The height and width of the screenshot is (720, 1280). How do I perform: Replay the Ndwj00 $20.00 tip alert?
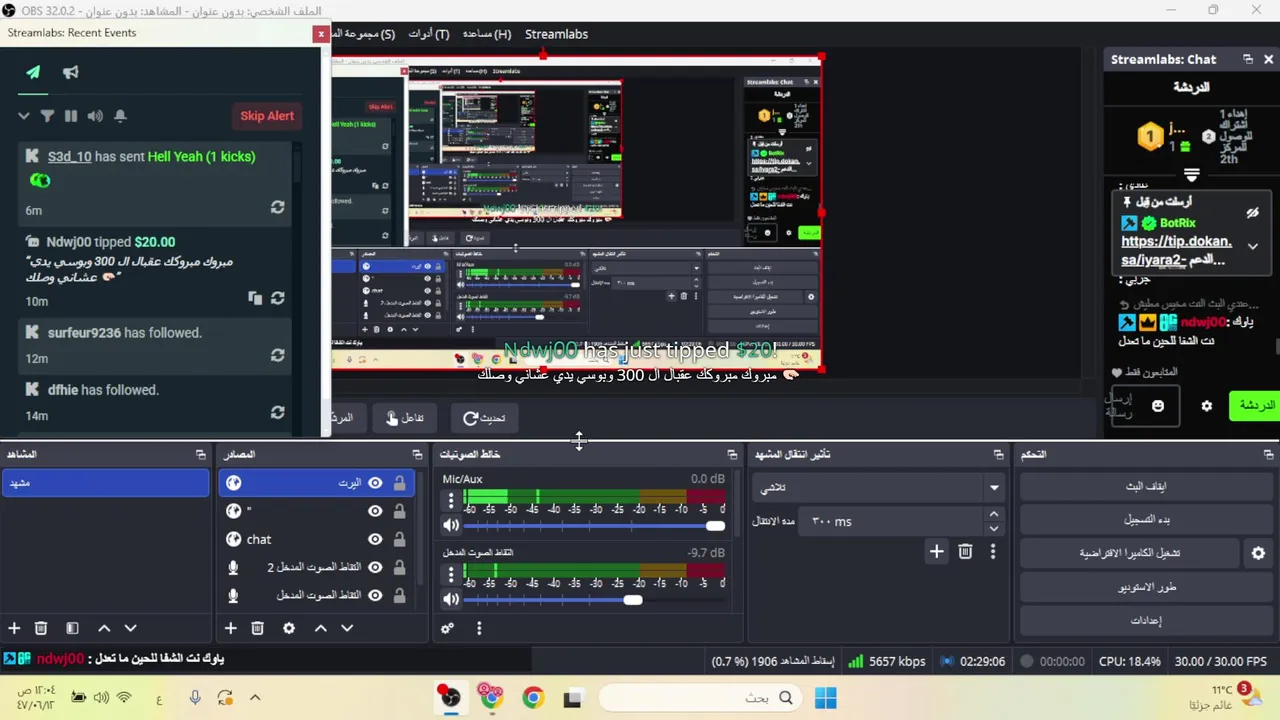(x=277, y=298)
